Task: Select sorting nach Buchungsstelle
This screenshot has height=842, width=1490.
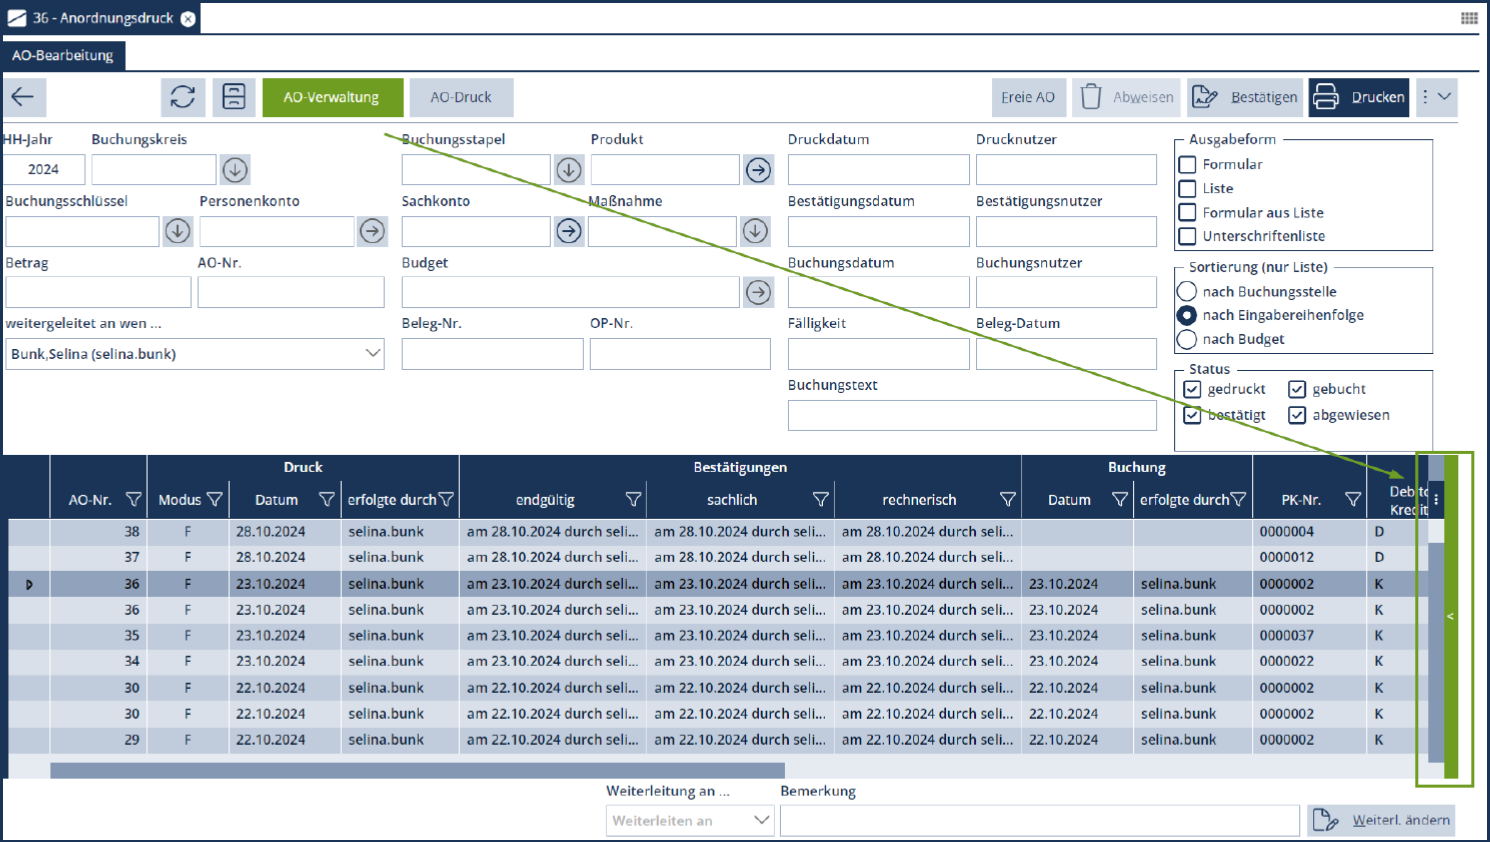Action: pyautogui.click(x=1187, y=291)
